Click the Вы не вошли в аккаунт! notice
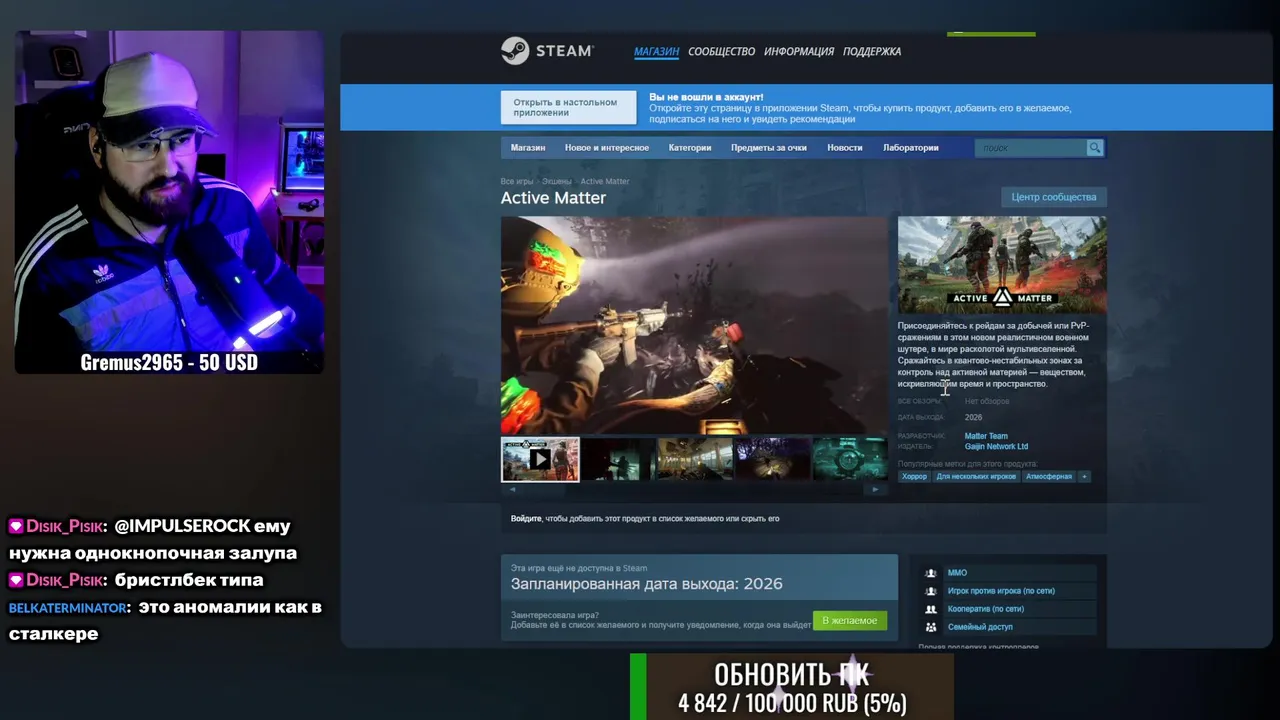Viewport: 1280px width, 720px height. [706, 97]
